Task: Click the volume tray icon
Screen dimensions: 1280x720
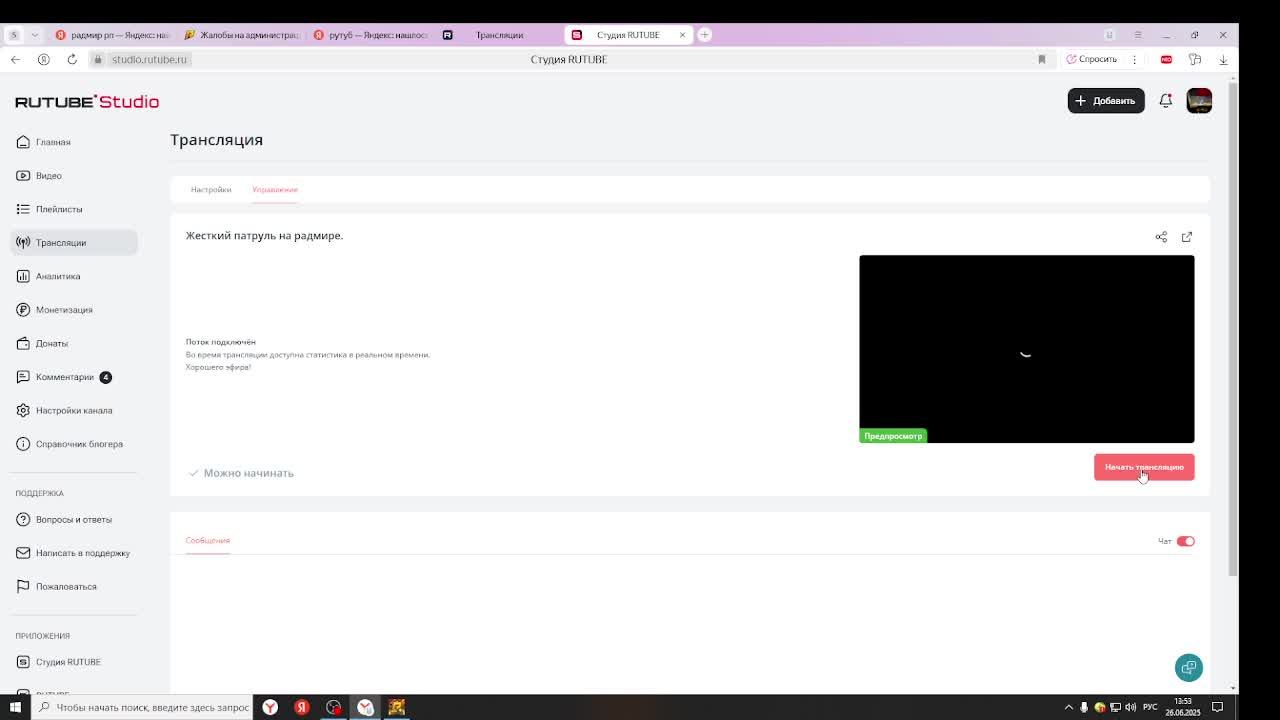Action: (1131, 707)
